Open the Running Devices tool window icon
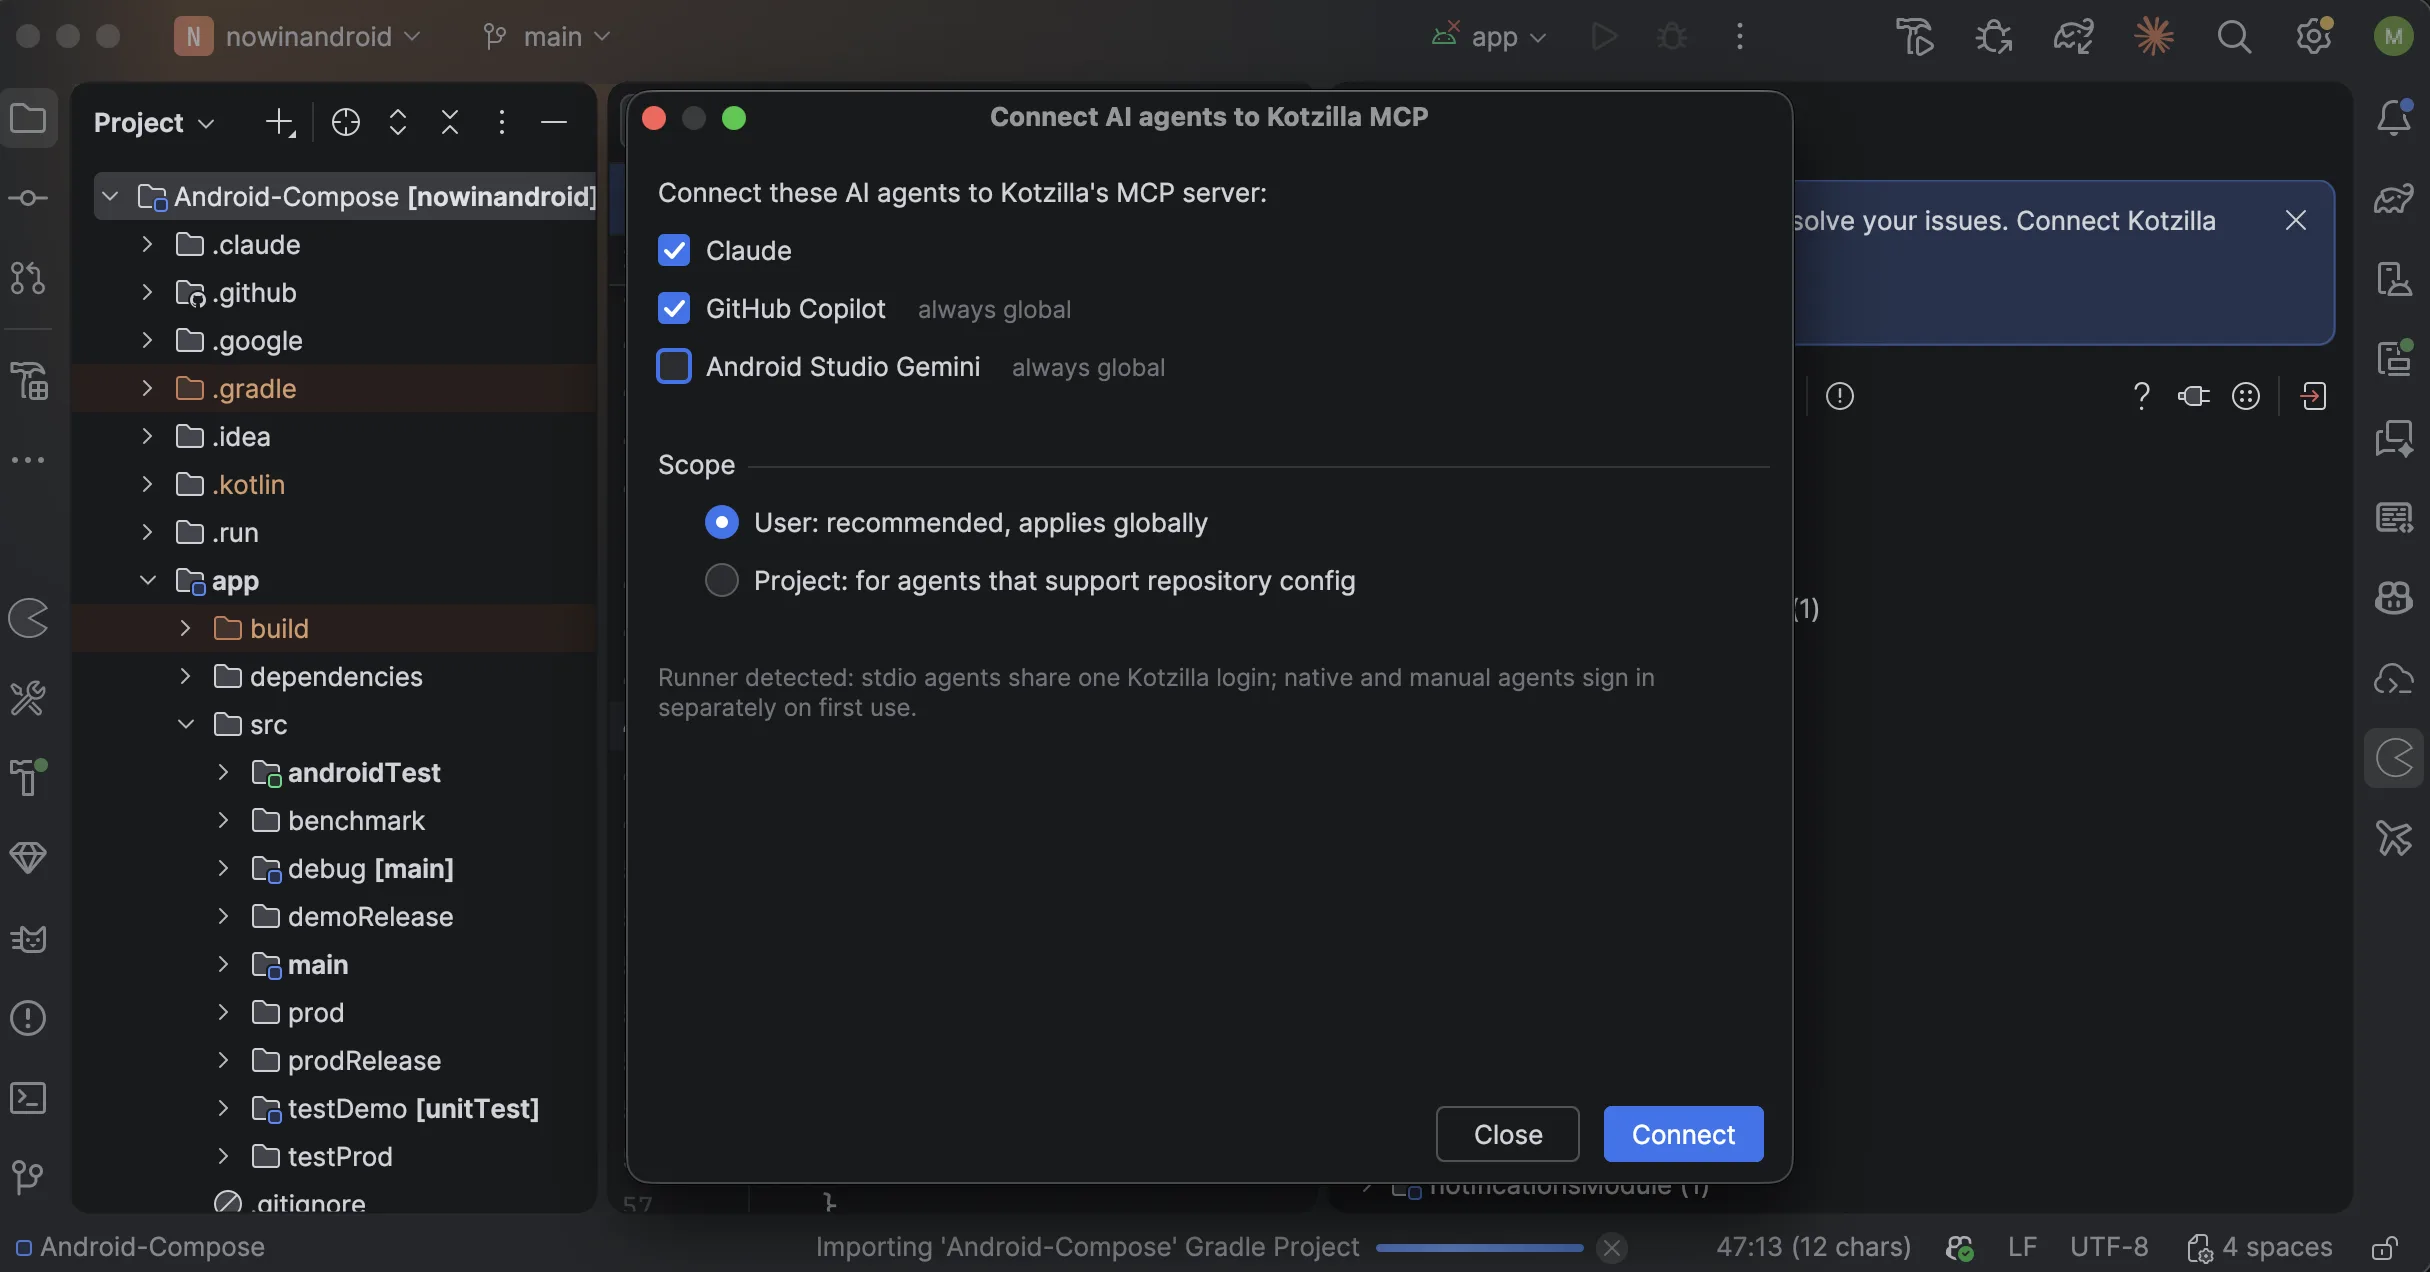The height and width of the screenshot is (1272, 2430). pyautogui.click(x=2394, y=358)
